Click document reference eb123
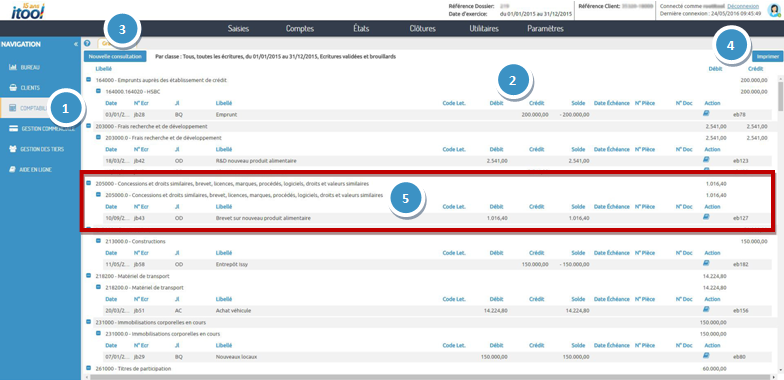The height and width of the screenshot is (380, 784). tap(740, 160)
